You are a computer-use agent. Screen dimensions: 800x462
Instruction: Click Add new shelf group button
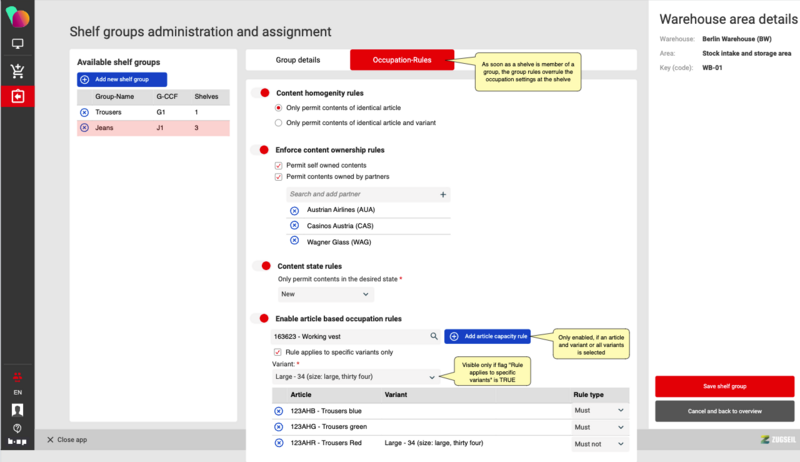[x=122, y=79]
